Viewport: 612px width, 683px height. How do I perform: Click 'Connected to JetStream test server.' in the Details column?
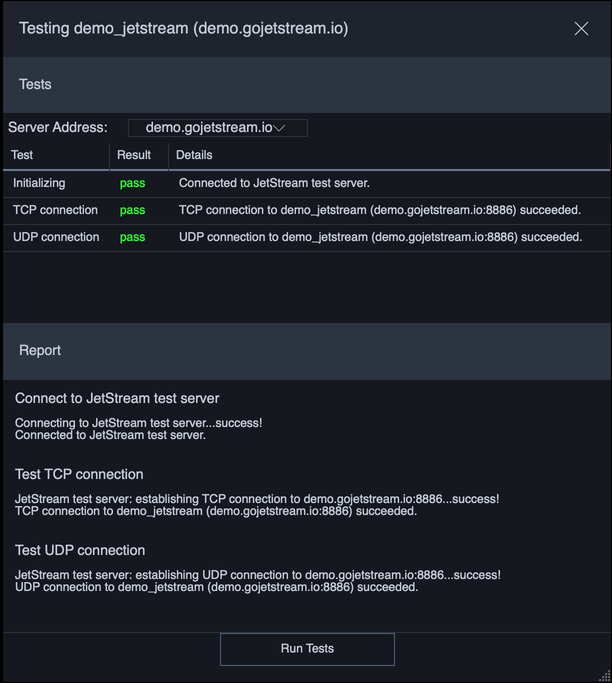(x=274, y=183)
